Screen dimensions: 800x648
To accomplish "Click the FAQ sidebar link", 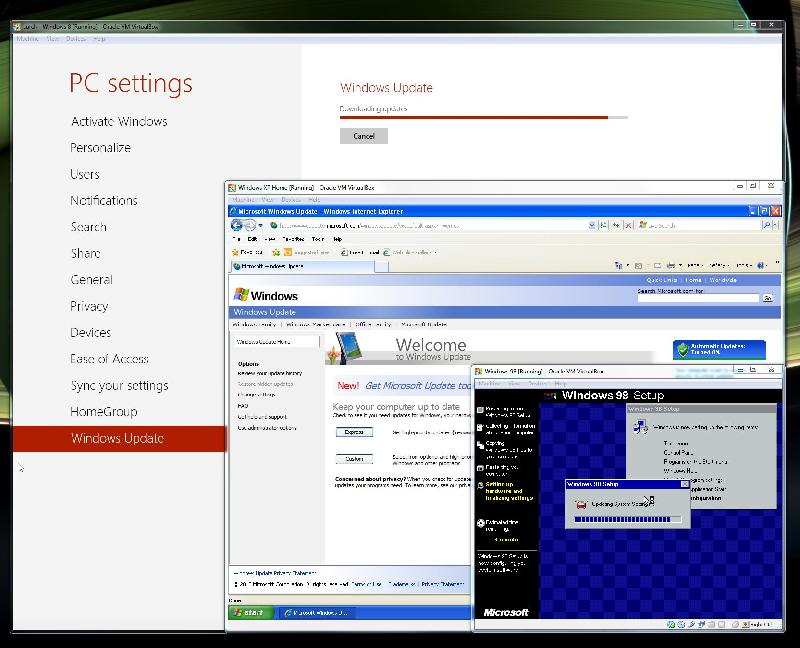I will (242, 406).
